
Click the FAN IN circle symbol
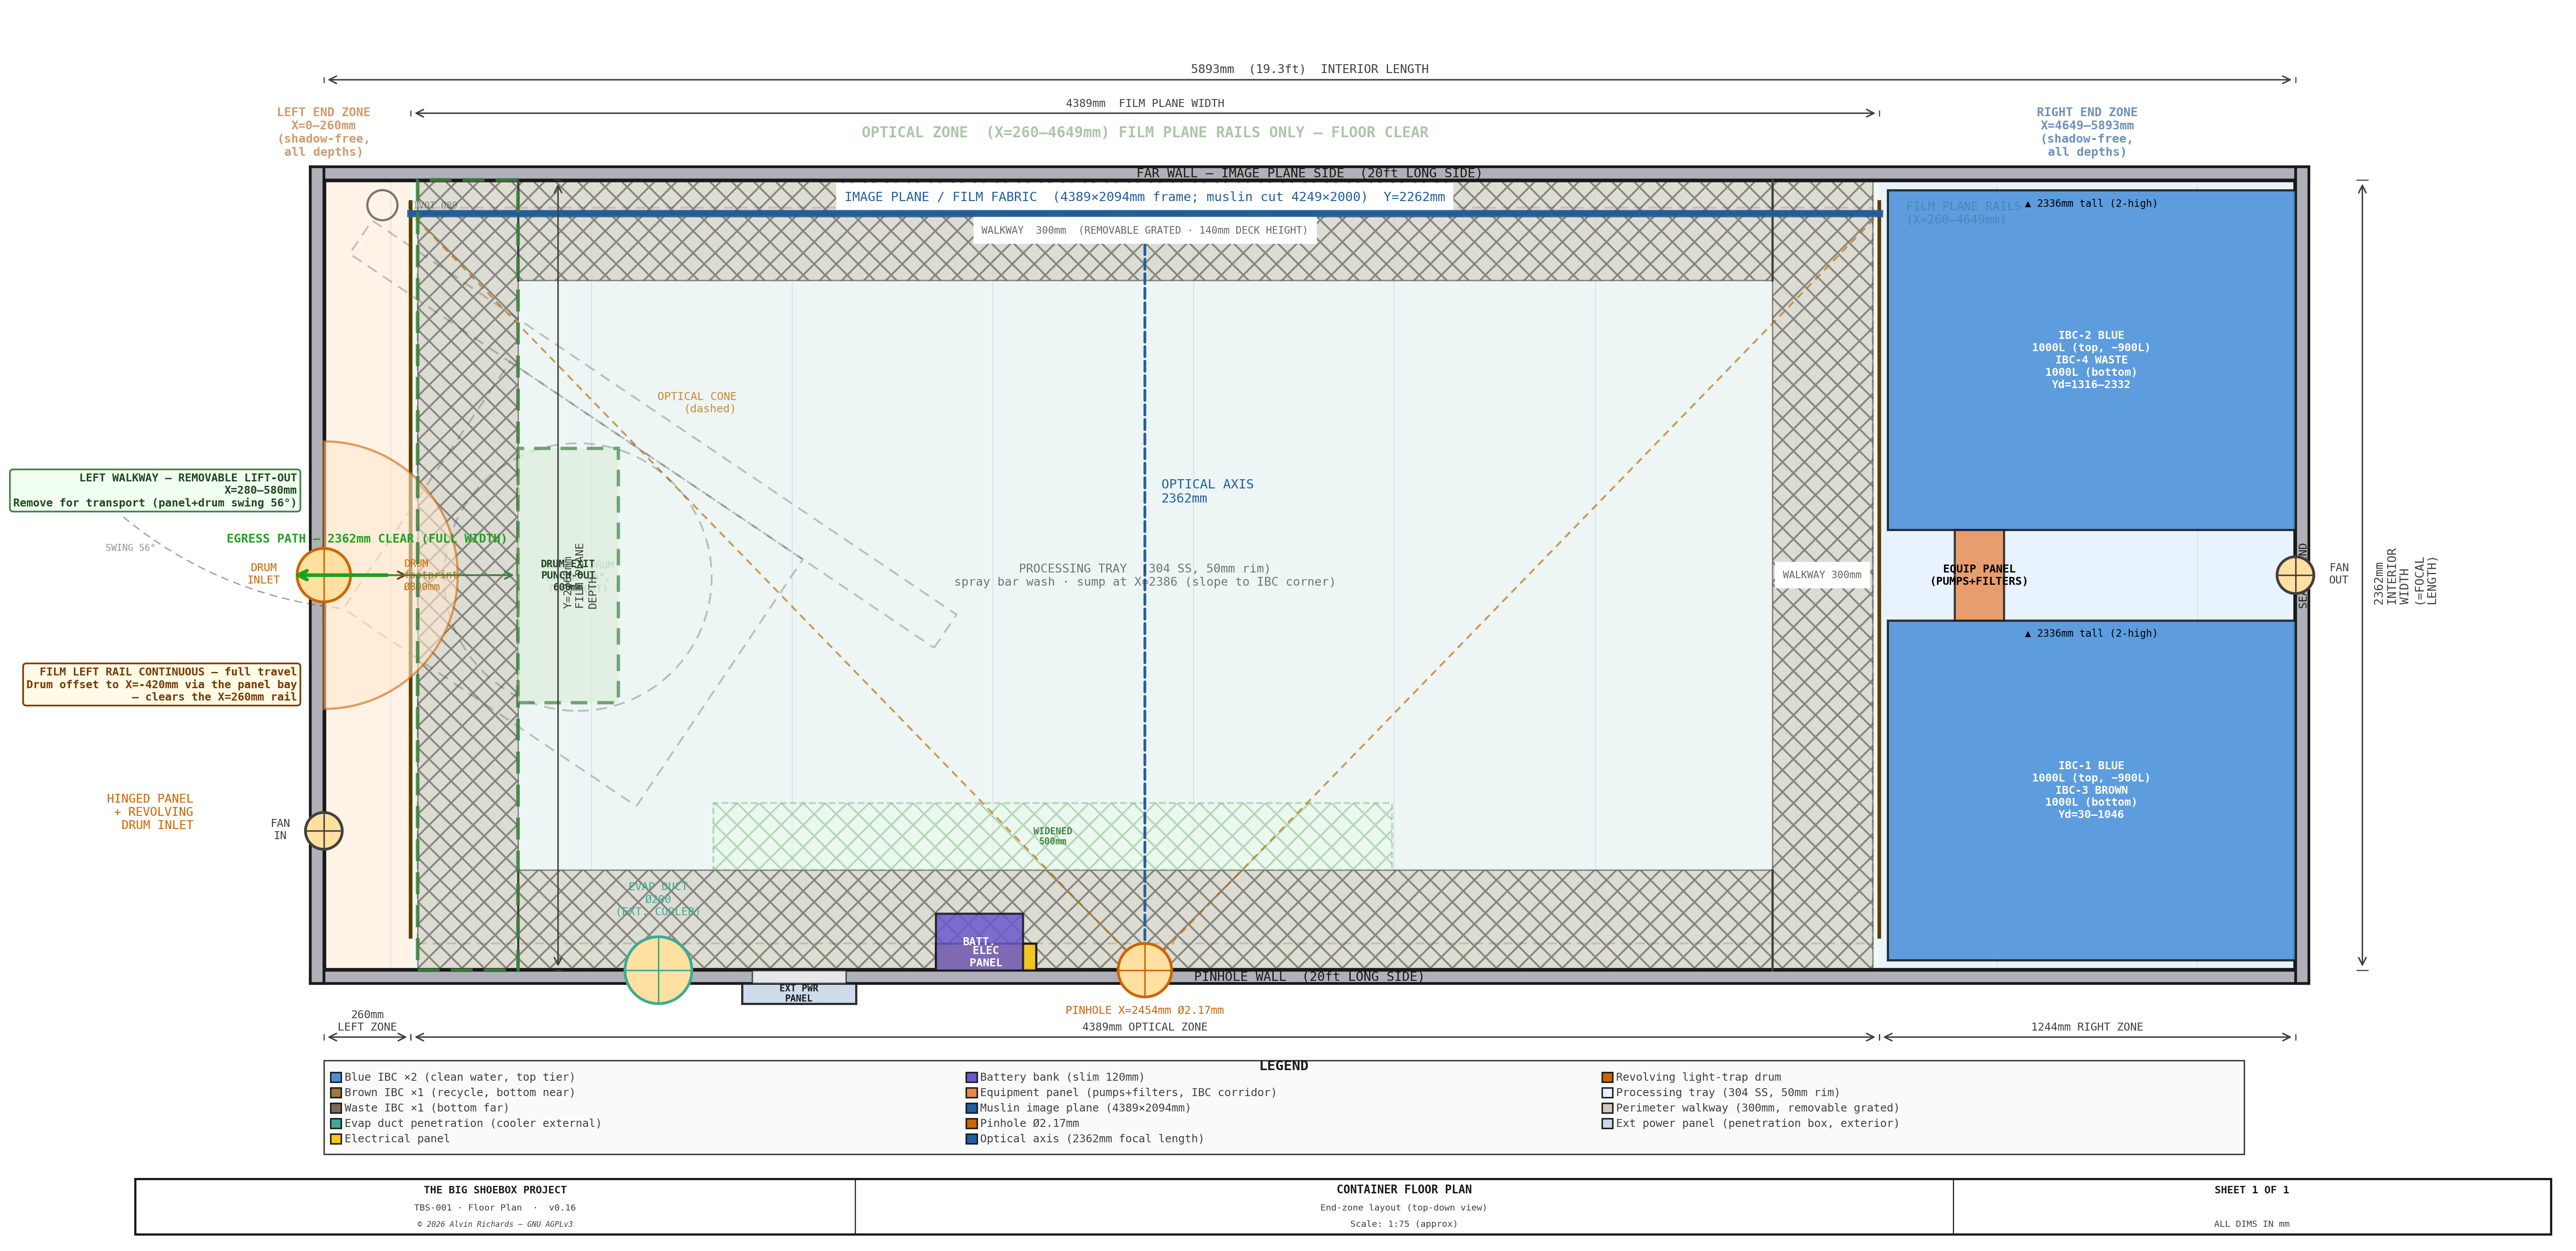(323, 831)
